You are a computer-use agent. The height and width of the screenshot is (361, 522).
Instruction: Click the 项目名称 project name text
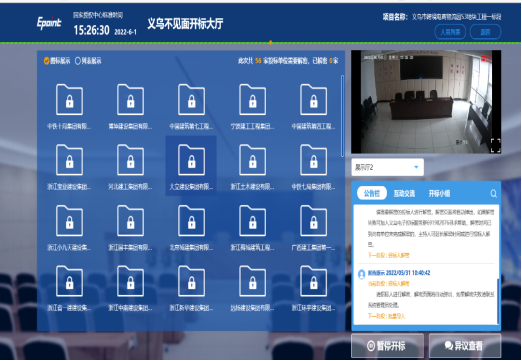[x=442, y=17]
